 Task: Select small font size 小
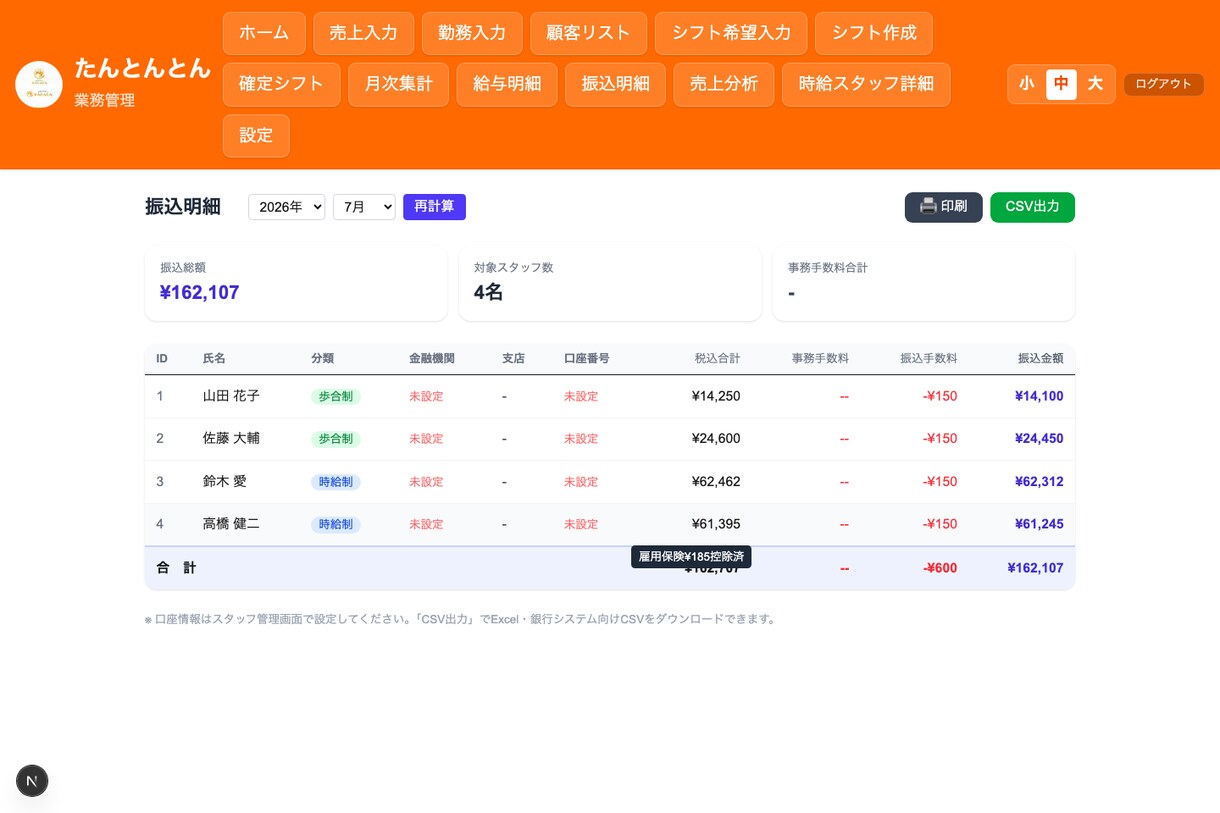click(1027, 84)
